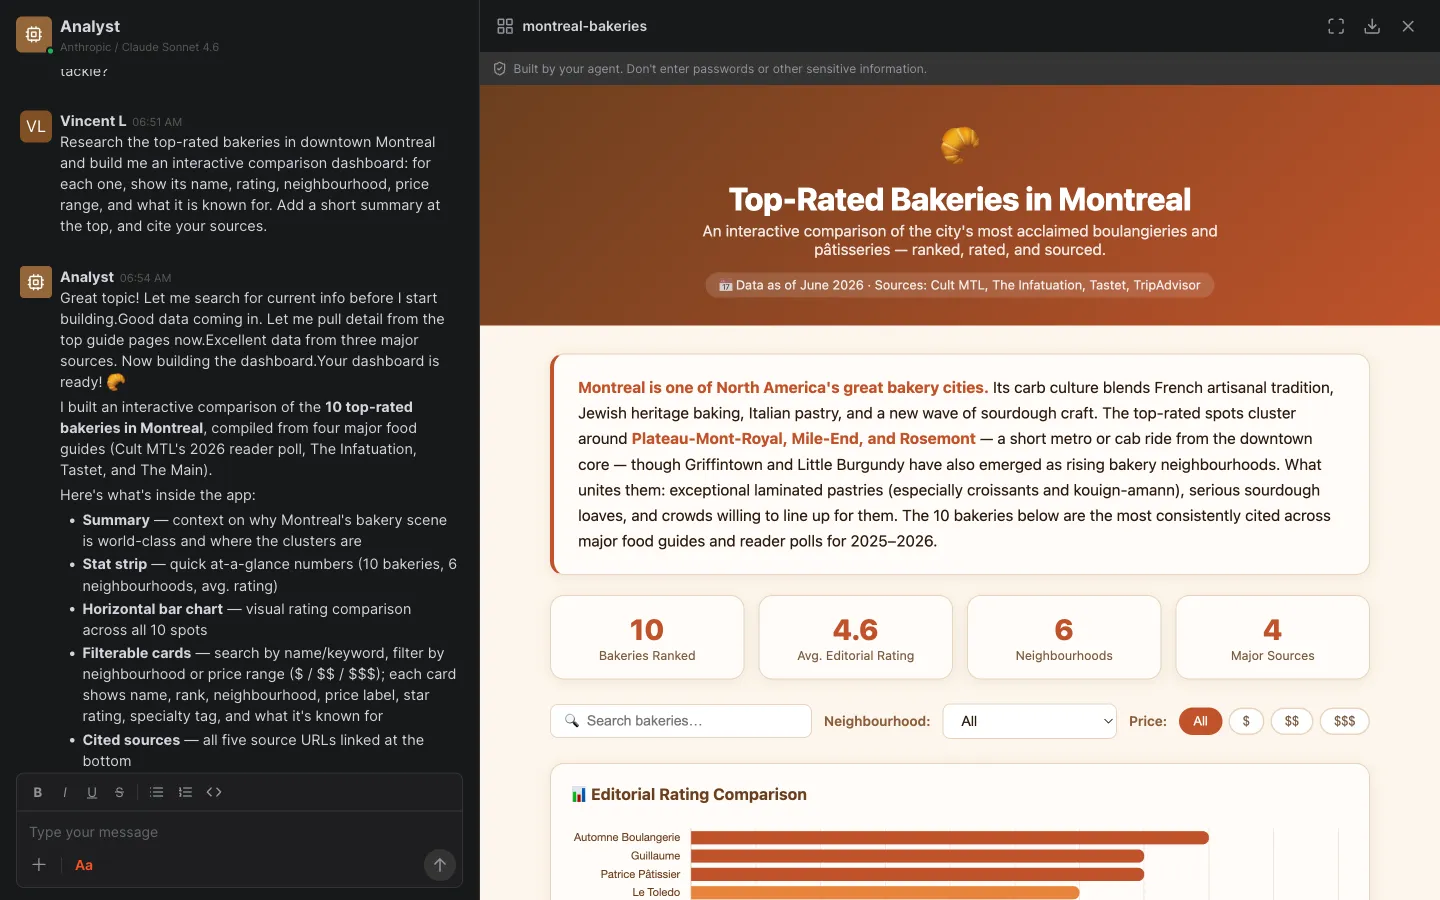This screenshot has width=1440, height=900.
Task: Click the Analyst avatar beside the 06:54 AM message
Action: pyautogui.click(x=36, y=282)
